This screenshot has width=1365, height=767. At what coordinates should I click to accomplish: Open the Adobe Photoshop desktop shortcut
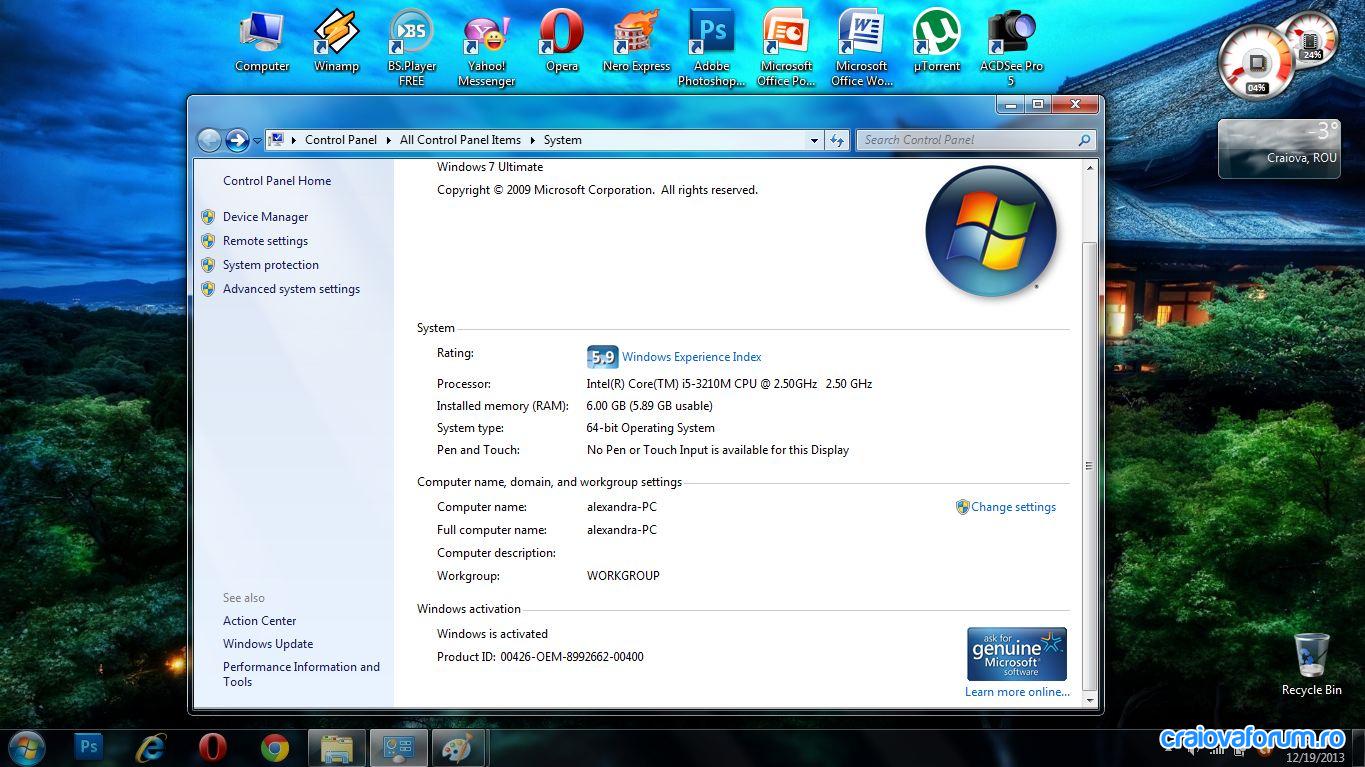tap(712, 48)
